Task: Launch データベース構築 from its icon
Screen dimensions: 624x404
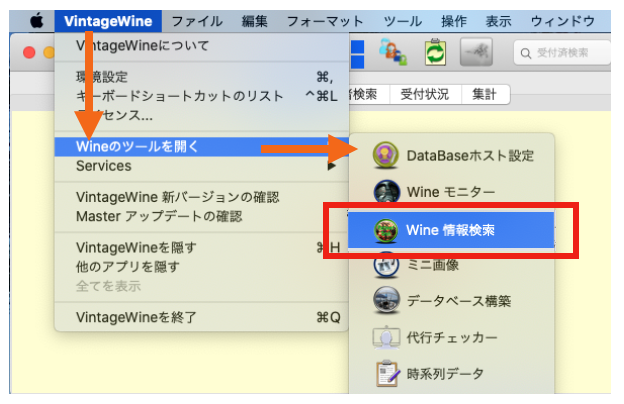Action: tap(386, 301)
